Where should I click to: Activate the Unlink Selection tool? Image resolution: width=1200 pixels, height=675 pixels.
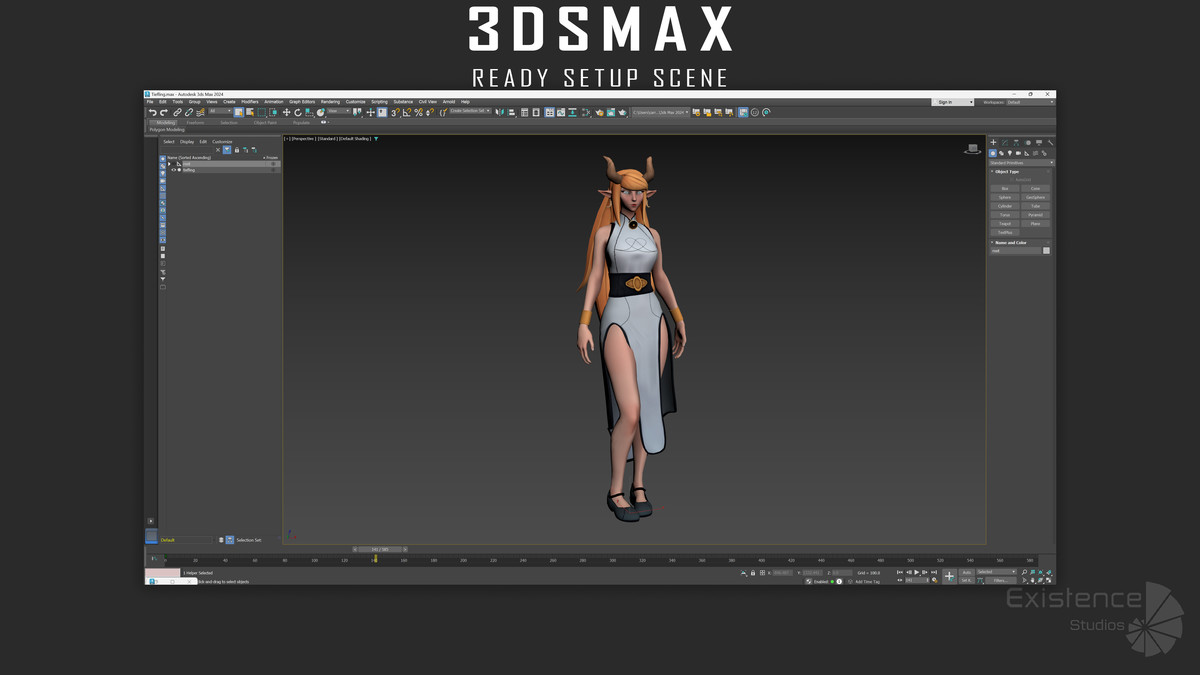click(188, 112)
